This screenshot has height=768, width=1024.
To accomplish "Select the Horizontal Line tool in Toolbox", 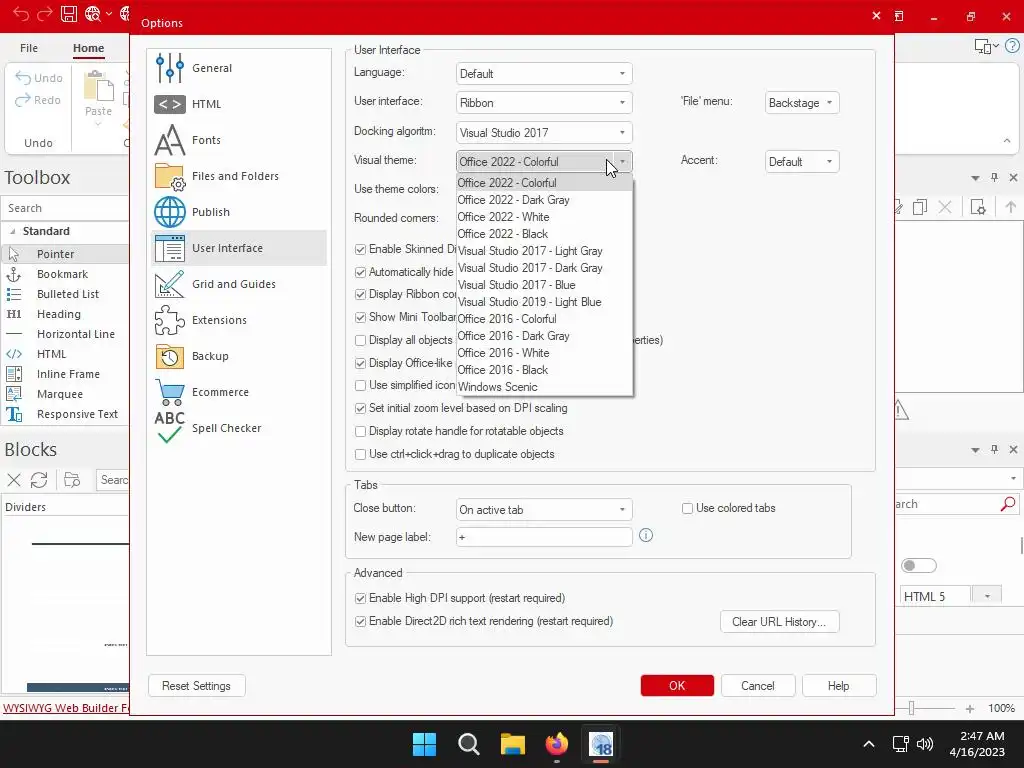I will [65, 334].
